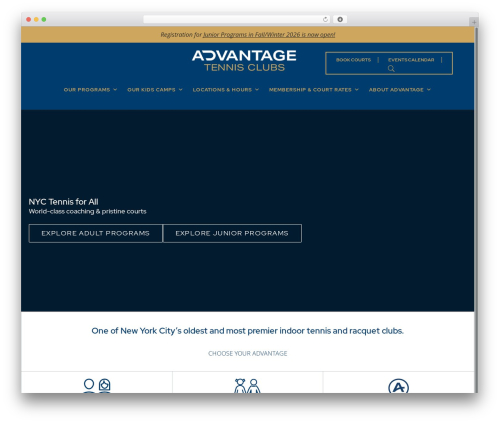This screenshot has height=423, width=500.
Task: Click the circular Advantage 'A' icon
Action: coord(398,386)
